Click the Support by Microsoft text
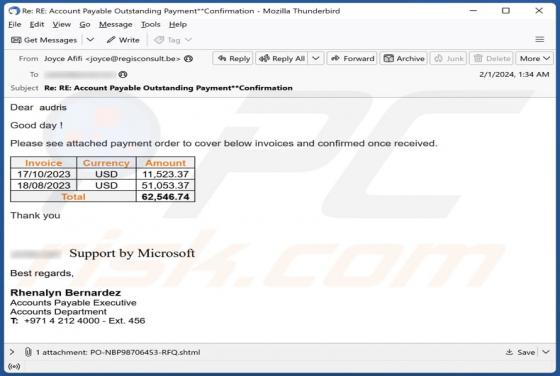This screenshot has height=376, width=560. [132, 253]
